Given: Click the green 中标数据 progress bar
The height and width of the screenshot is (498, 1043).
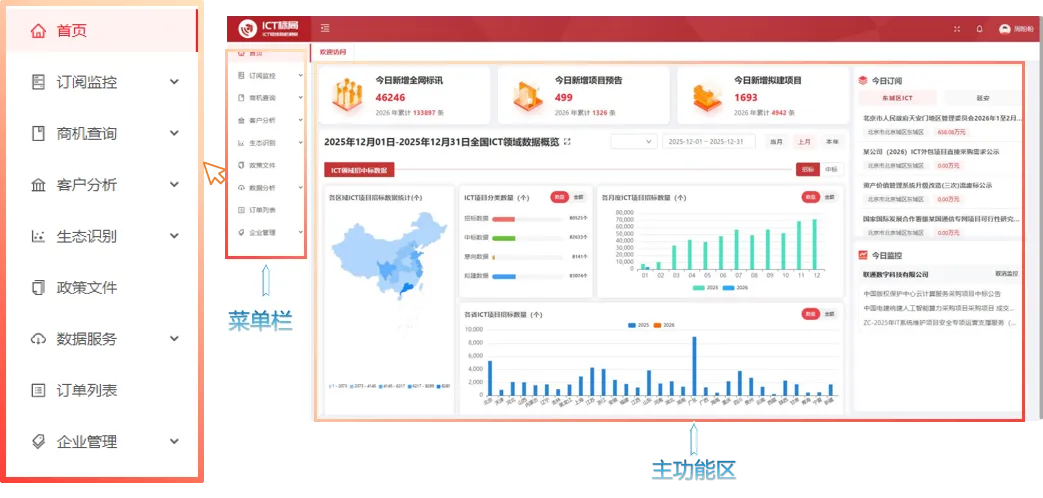Looking at the screenshot, I should pos(504,237).
